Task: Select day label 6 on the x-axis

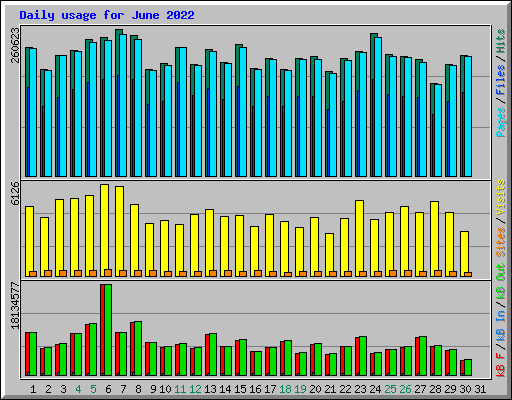Action: [x=108, y=389]
